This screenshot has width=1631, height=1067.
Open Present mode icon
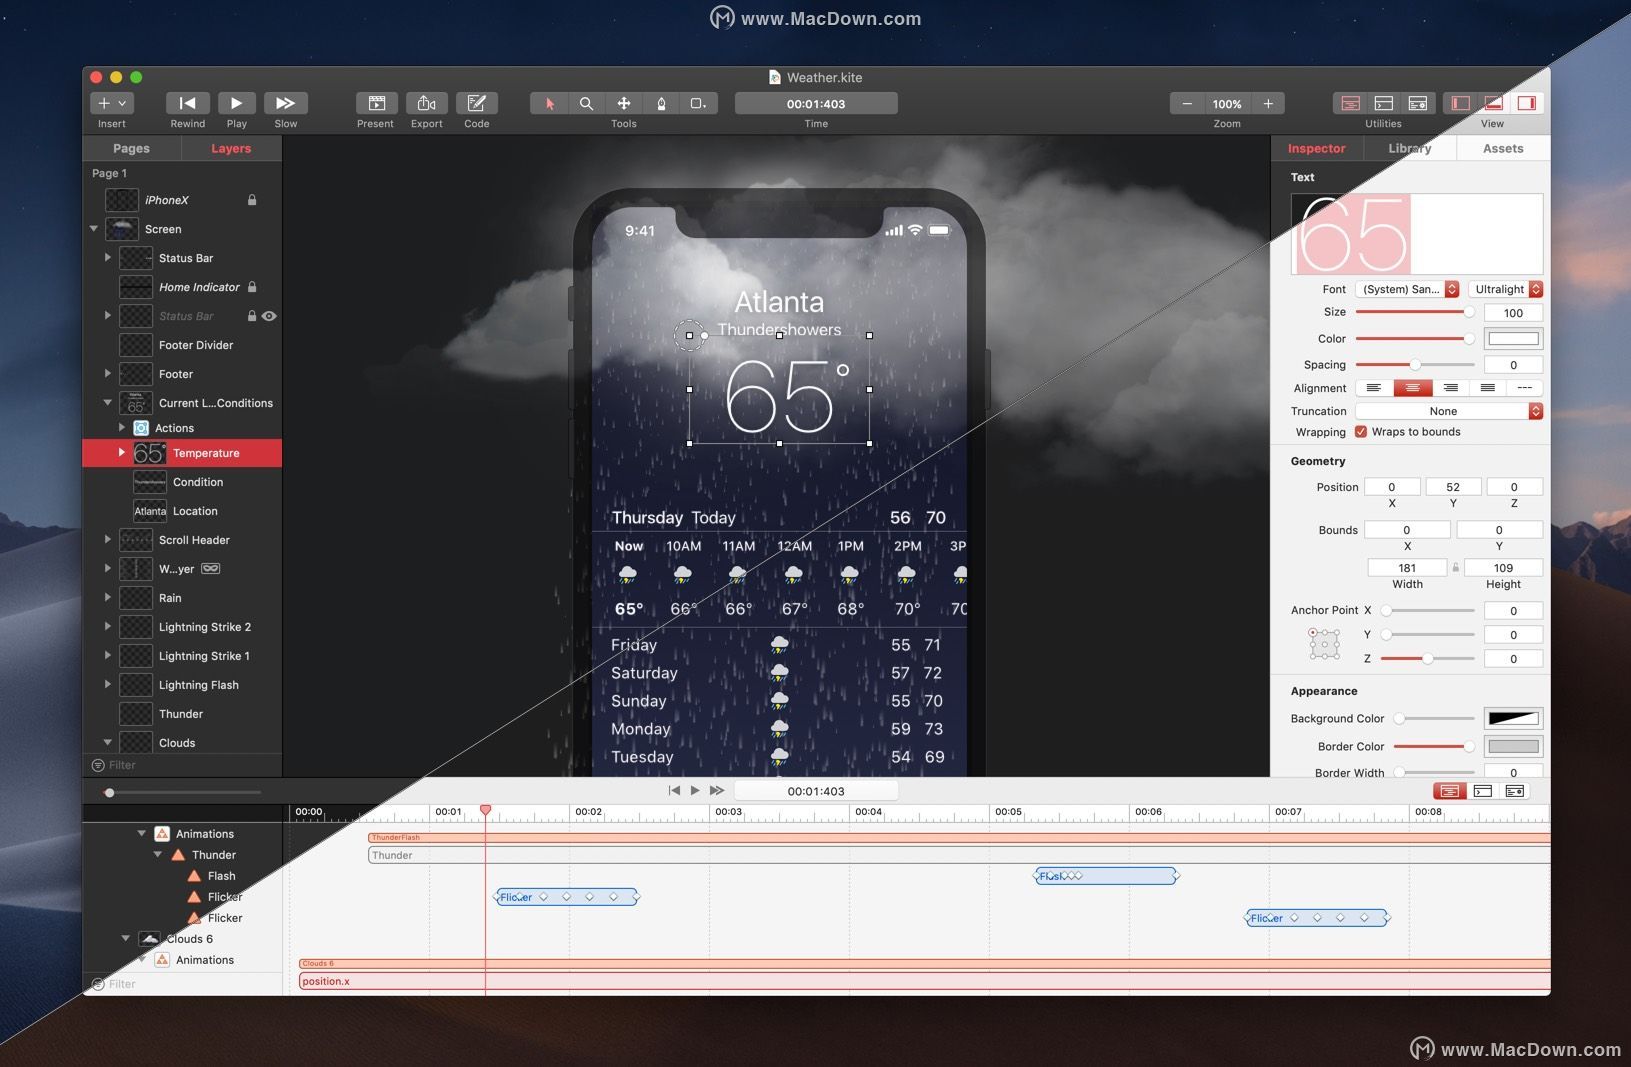pos(376,103)
